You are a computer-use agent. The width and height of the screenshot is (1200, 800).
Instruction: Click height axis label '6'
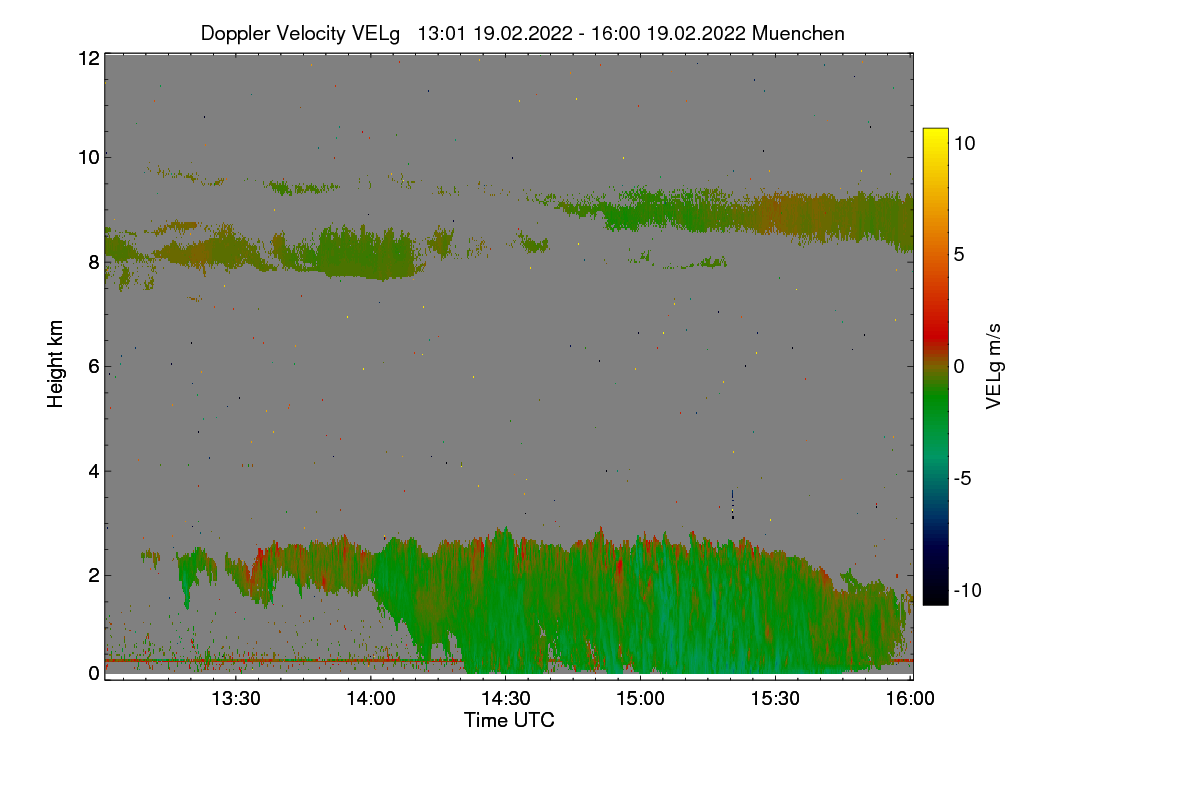point(93,367)
